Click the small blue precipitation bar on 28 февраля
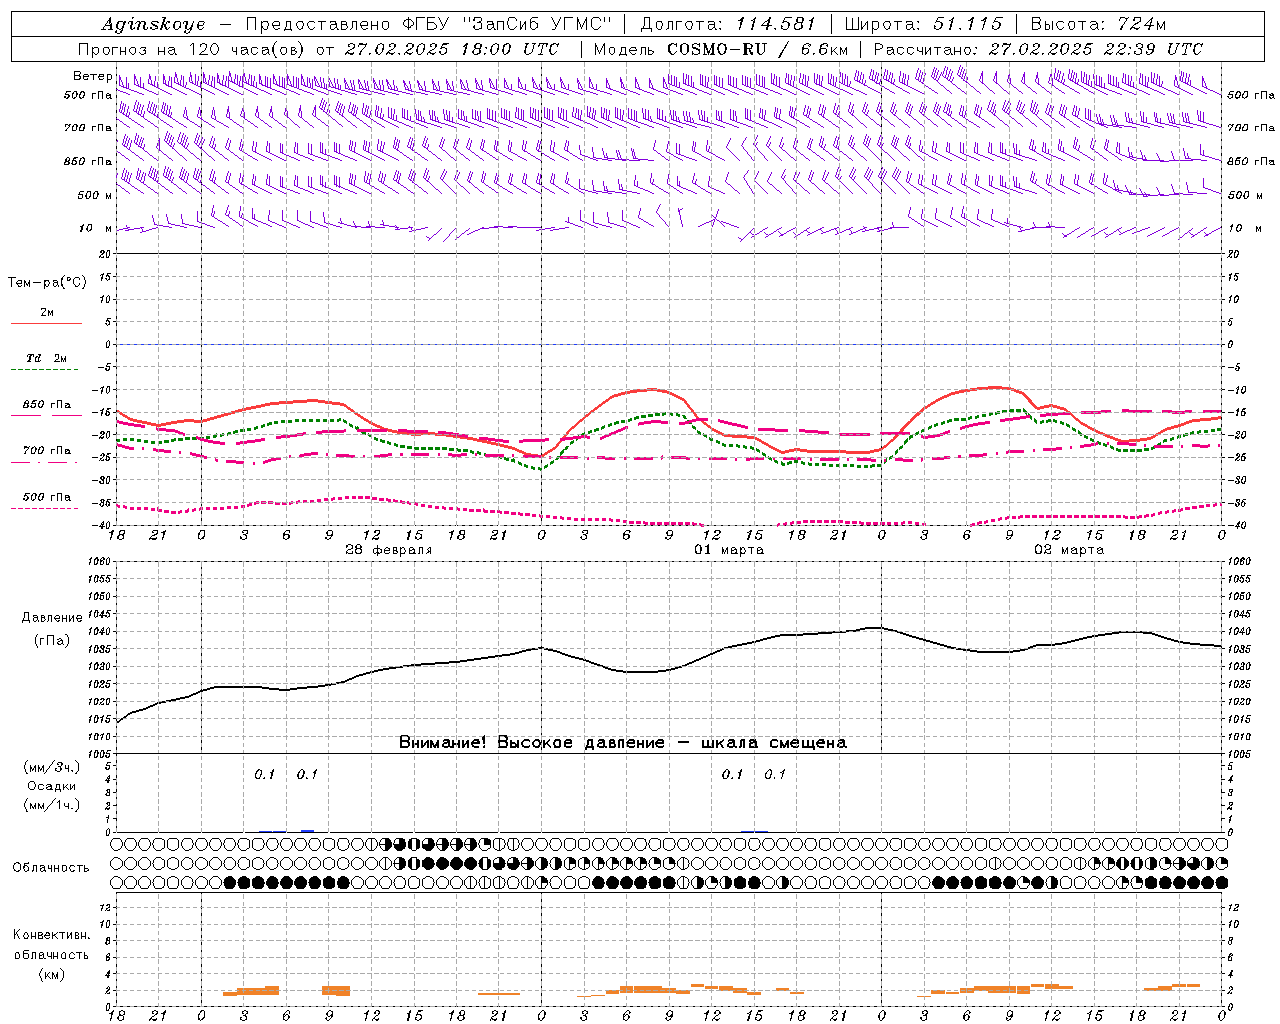 point(308,830)
